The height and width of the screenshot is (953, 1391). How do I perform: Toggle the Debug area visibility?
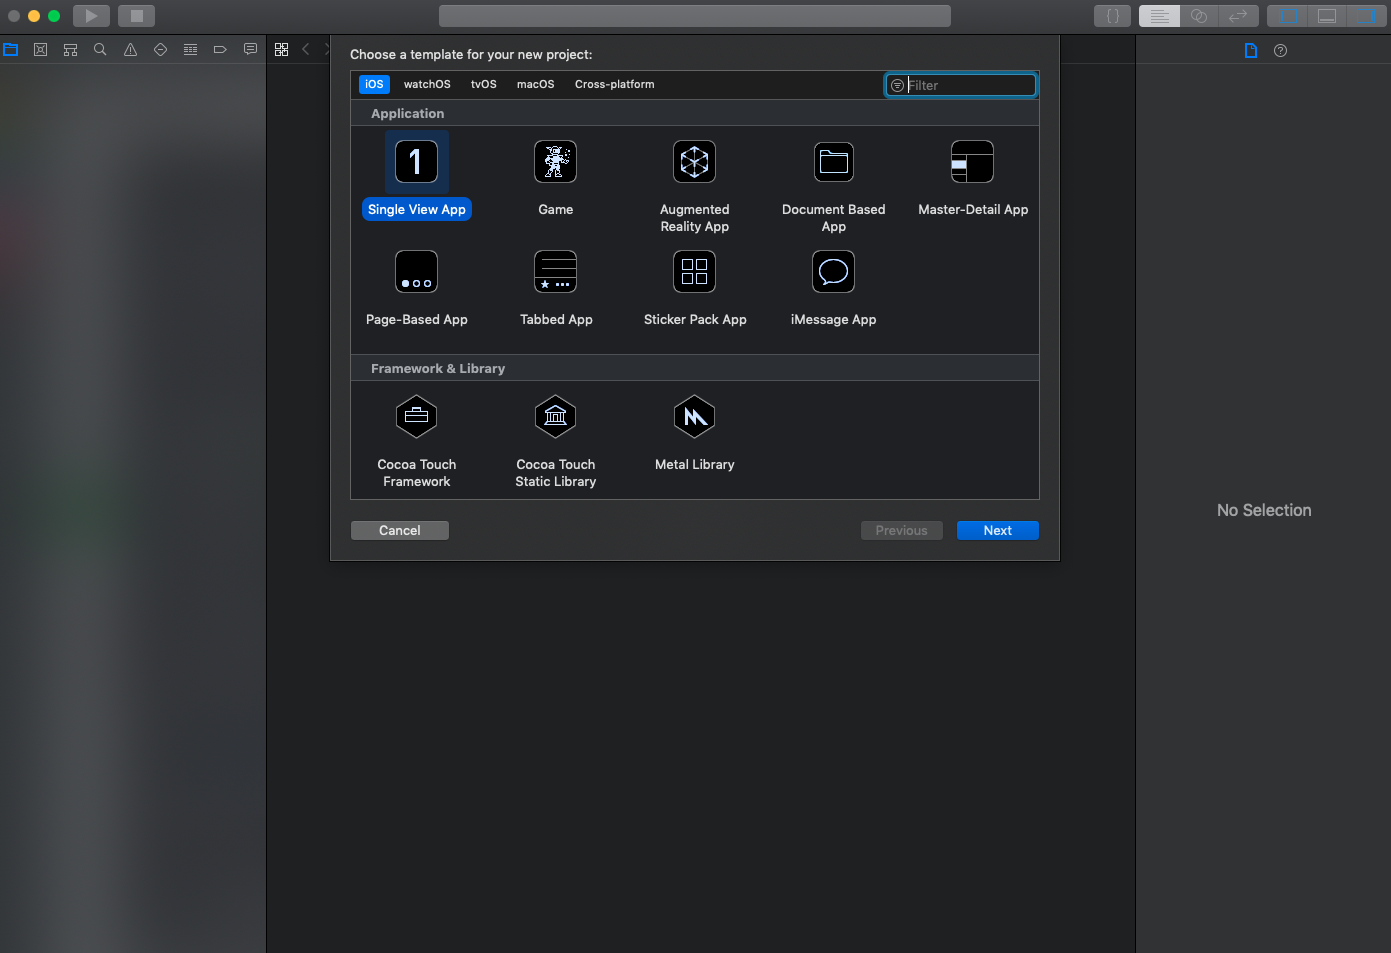point(1327,16)
